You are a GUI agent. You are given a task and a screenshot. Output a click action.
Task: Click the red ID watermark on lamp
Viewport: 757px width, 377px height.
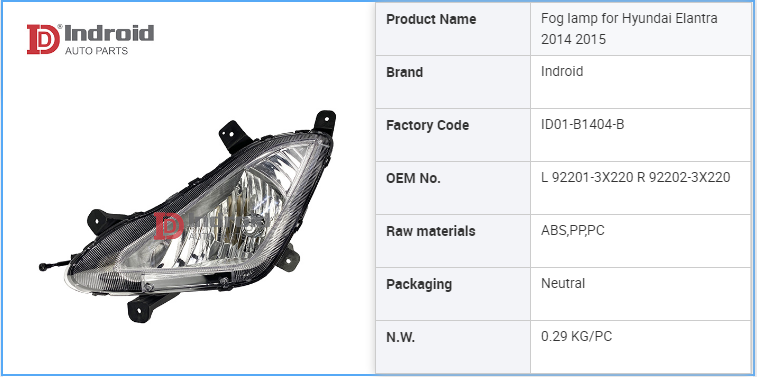tap(168, 226)
